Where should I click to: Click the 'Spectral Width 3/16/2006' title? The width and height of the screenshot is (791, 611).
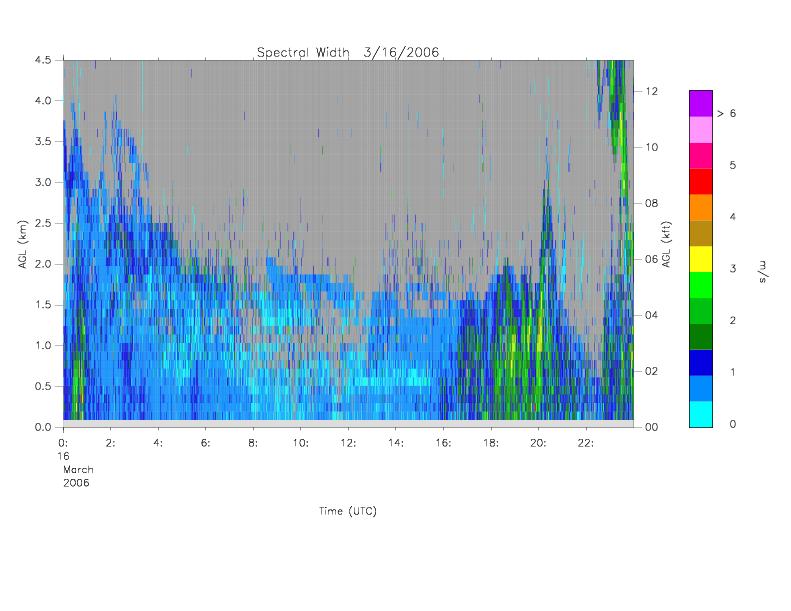pyautogui.click(x=348, y=52)
